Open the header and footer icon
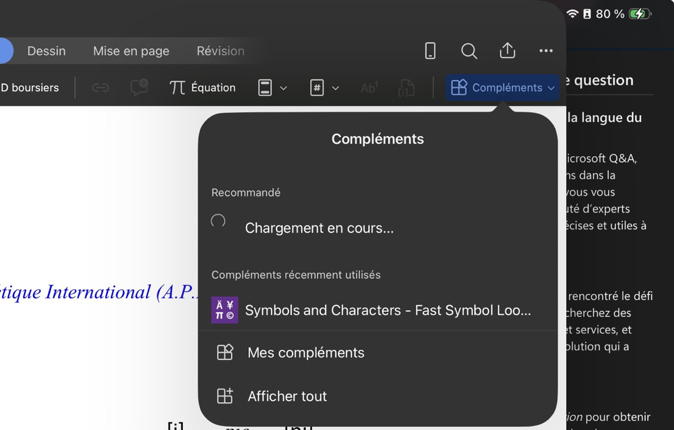Viewport: 674px width, 430px height. (265, 88)
